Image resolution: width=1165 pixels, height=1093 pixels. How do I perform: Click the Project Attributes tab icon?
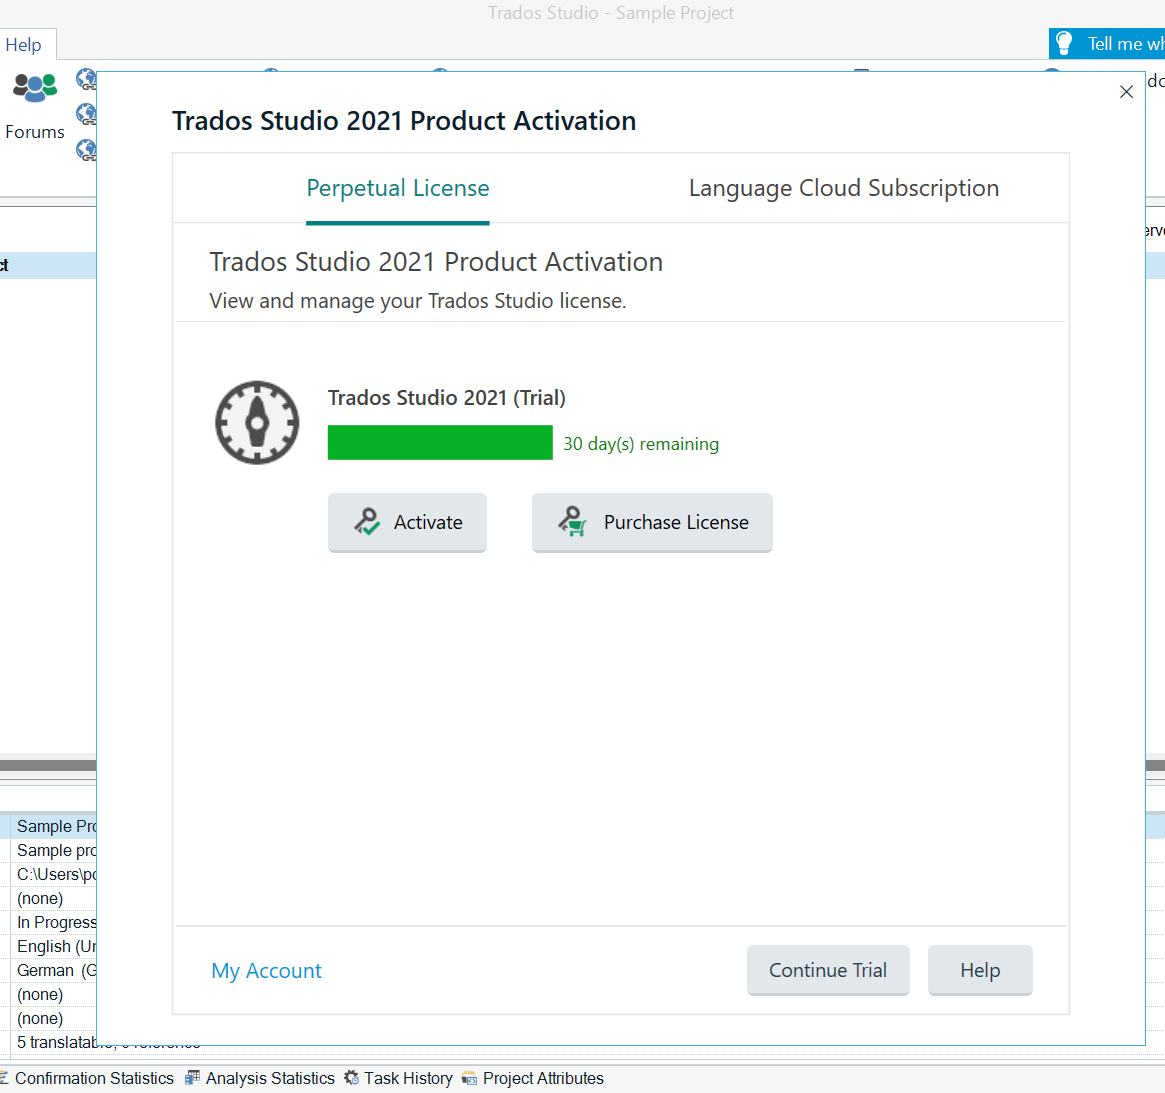pyautogui.click(x=469, y=1078)
